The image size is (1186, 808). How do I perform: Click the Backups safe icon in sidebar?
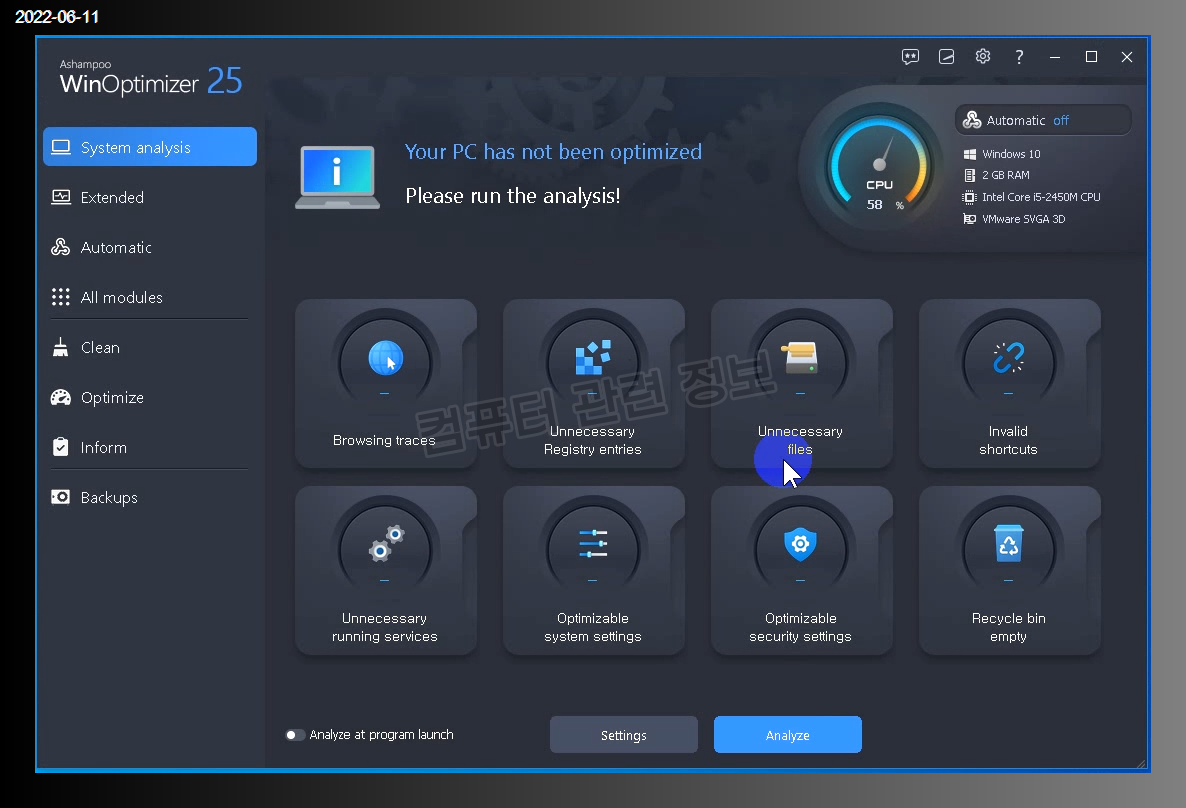point(61,497)
